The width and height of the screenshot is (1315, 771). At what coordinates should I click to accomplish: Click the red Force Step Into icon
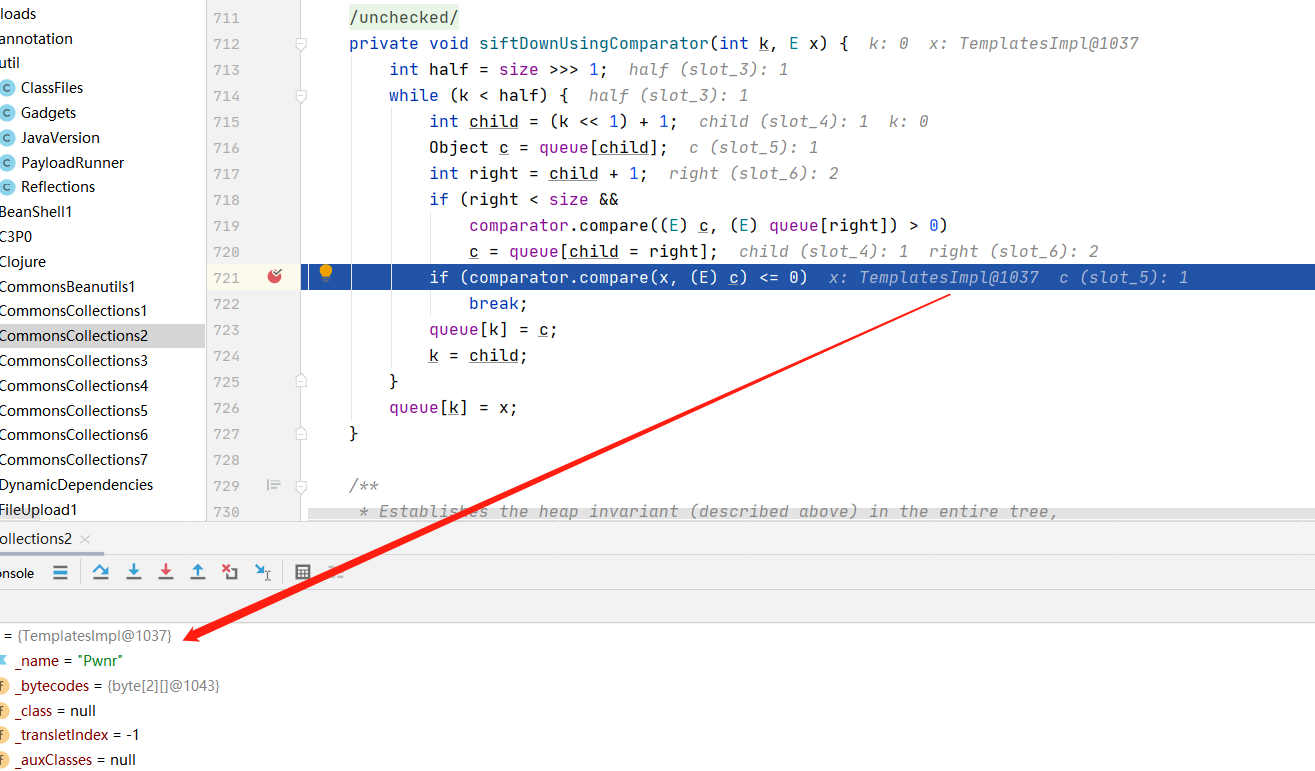tap(166, 572)
